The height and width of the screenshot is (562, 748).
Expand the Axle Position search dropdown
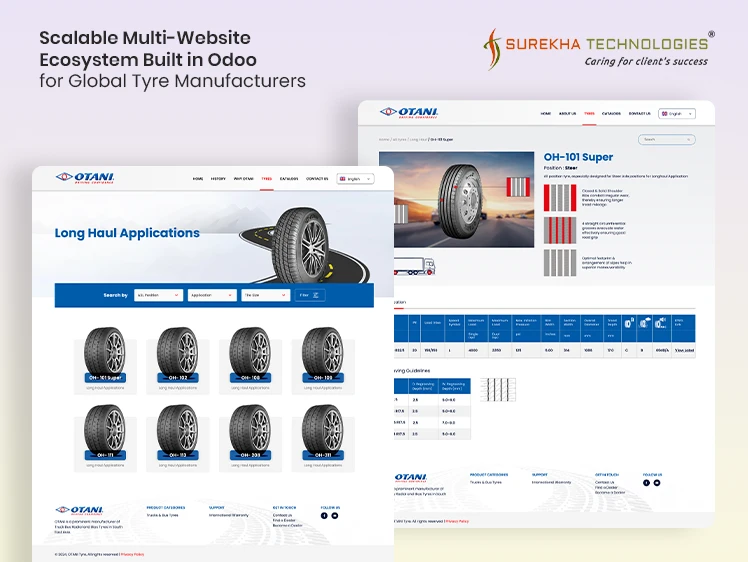158,295
